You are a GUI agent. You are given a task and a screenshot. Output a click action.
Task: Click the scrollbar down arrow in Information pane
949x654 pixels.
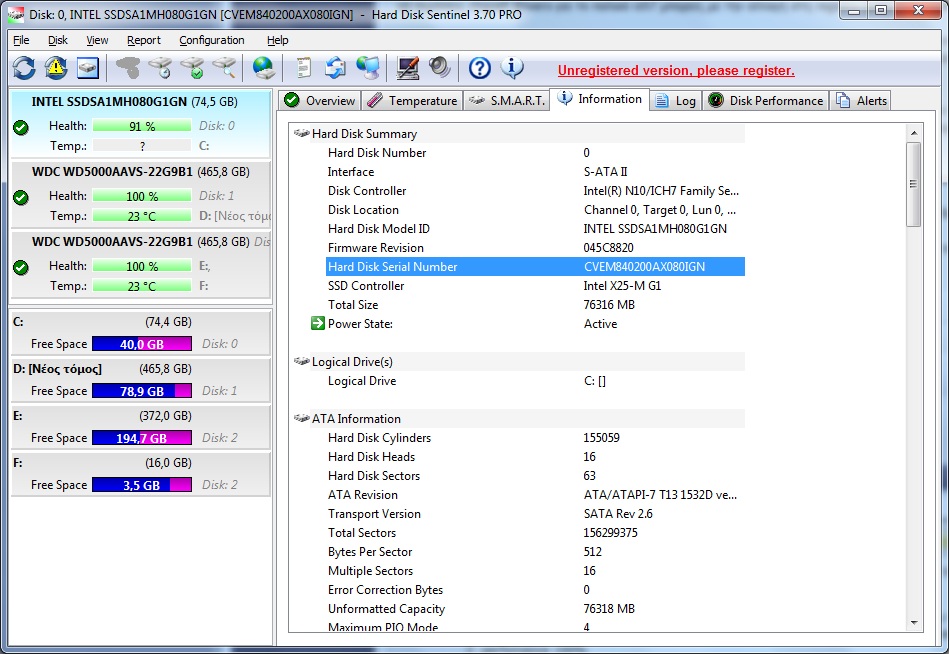click(x=914, y=623)
